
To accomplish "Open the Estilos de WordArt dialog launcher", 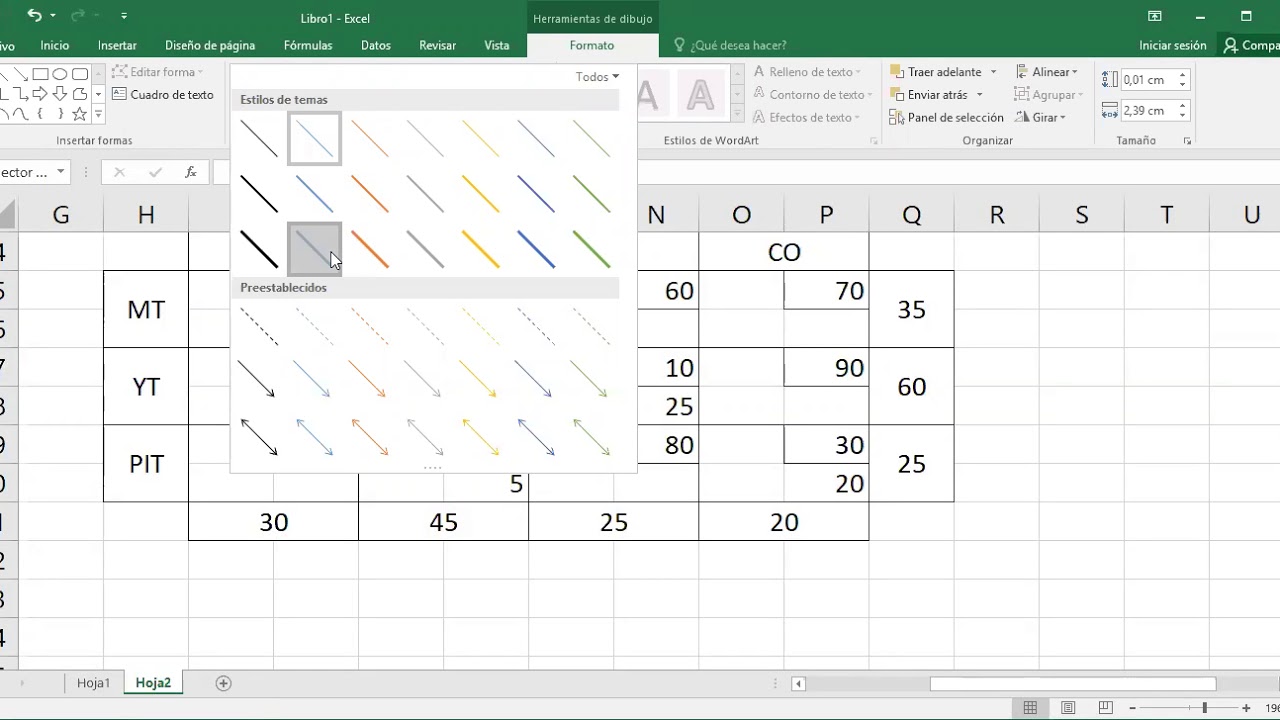I will (873, 141).
